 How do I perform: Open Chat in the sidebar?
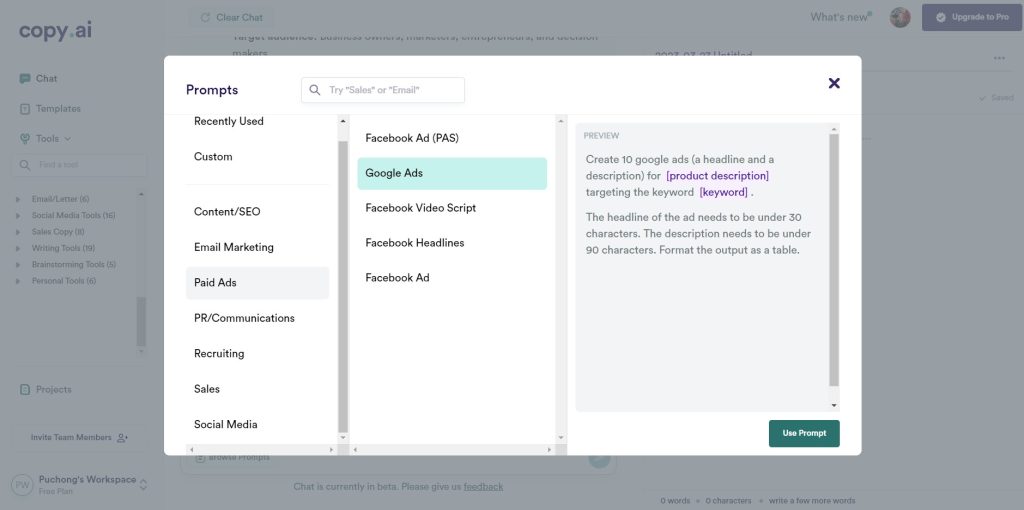click(38, 78)
